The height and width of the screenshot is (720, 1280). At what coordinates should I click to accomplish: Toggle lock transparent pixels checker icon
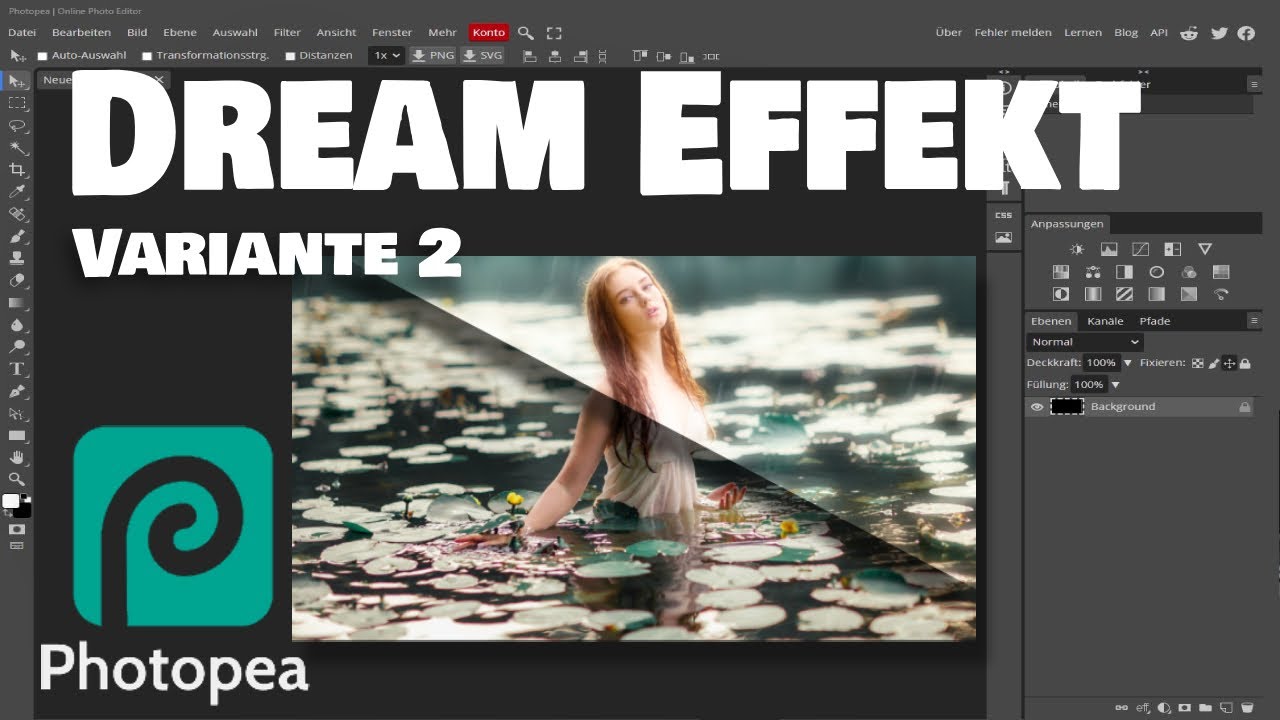click(x=1197, y=363)
